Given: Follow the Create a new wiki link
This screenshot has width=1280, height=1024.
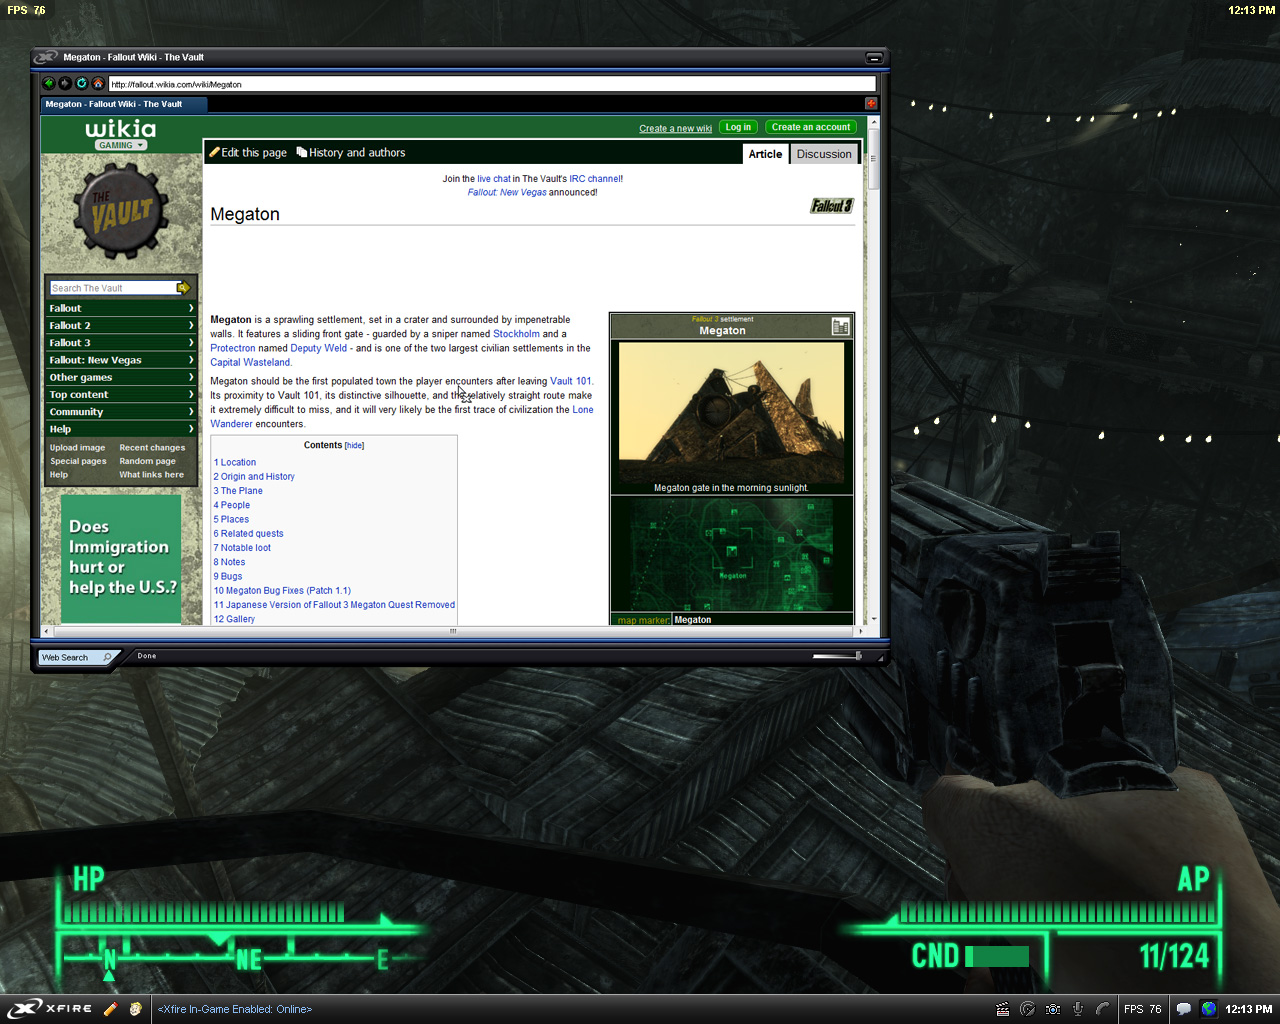Looking at the screenshot, I should click(676, 128).
